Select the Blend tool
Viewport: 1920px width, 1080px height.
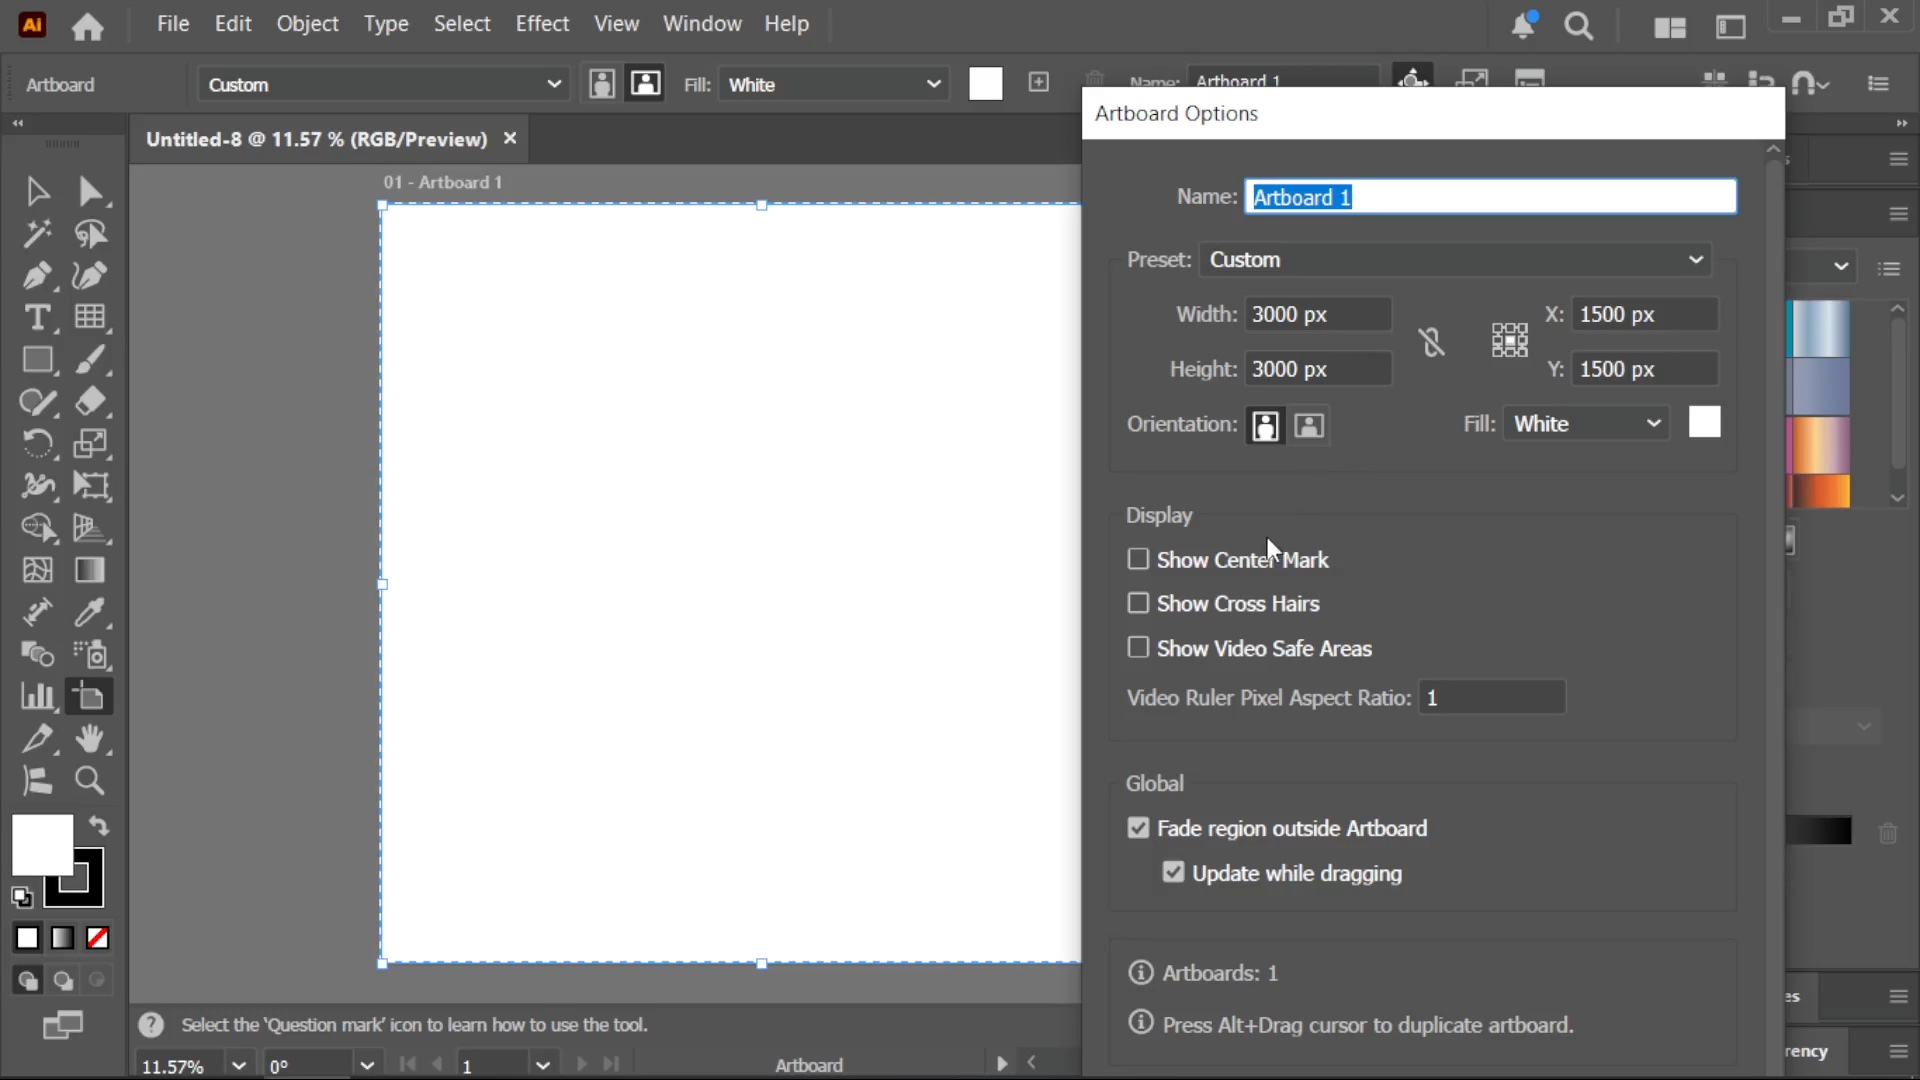(x=37, y=654)
